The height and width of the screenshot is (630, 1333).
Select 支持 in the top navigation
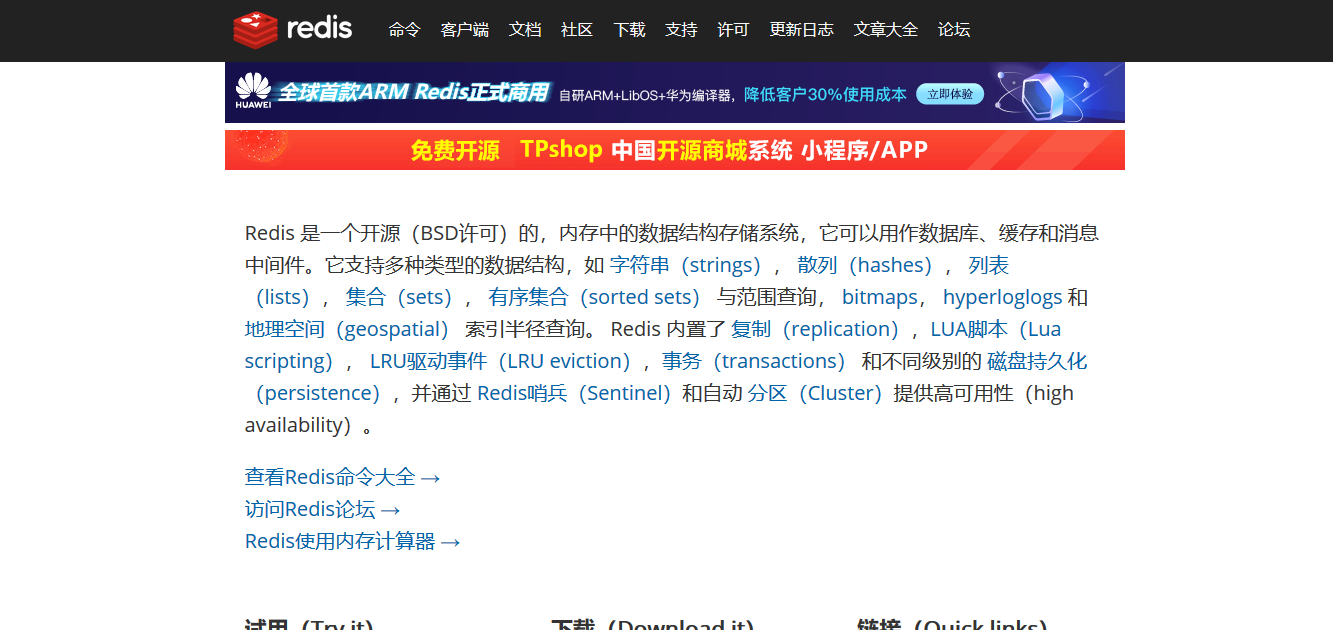click(681, 30)
